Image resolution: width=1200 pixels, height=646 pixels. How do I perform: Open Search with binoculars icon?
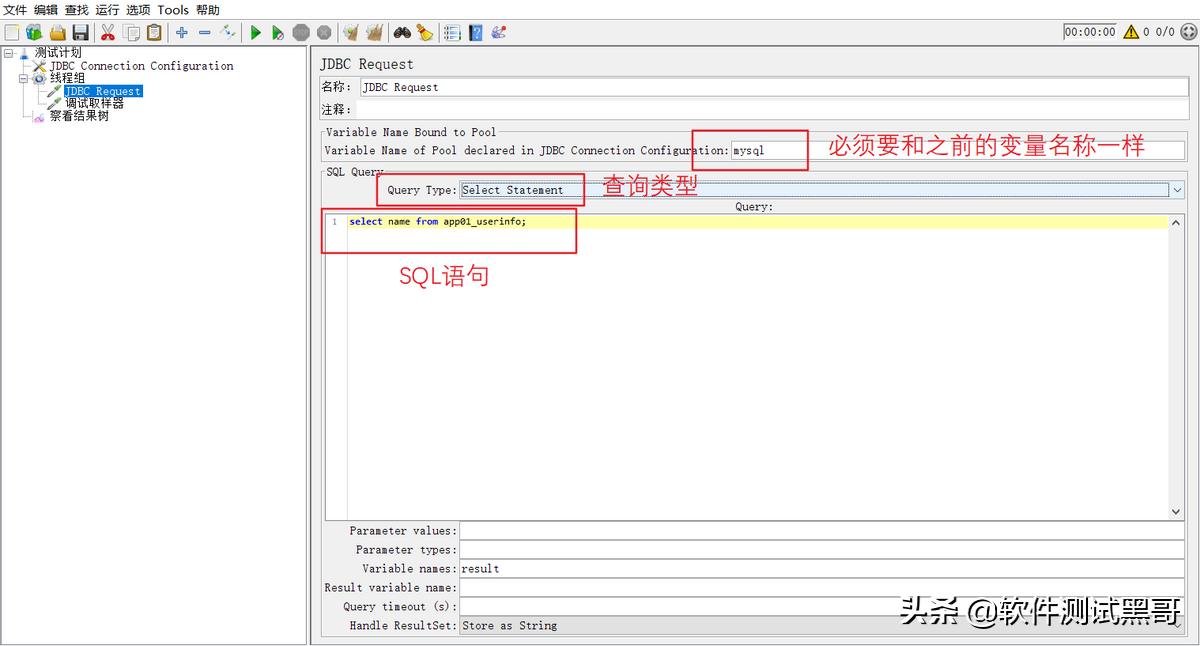click(402, 32)
